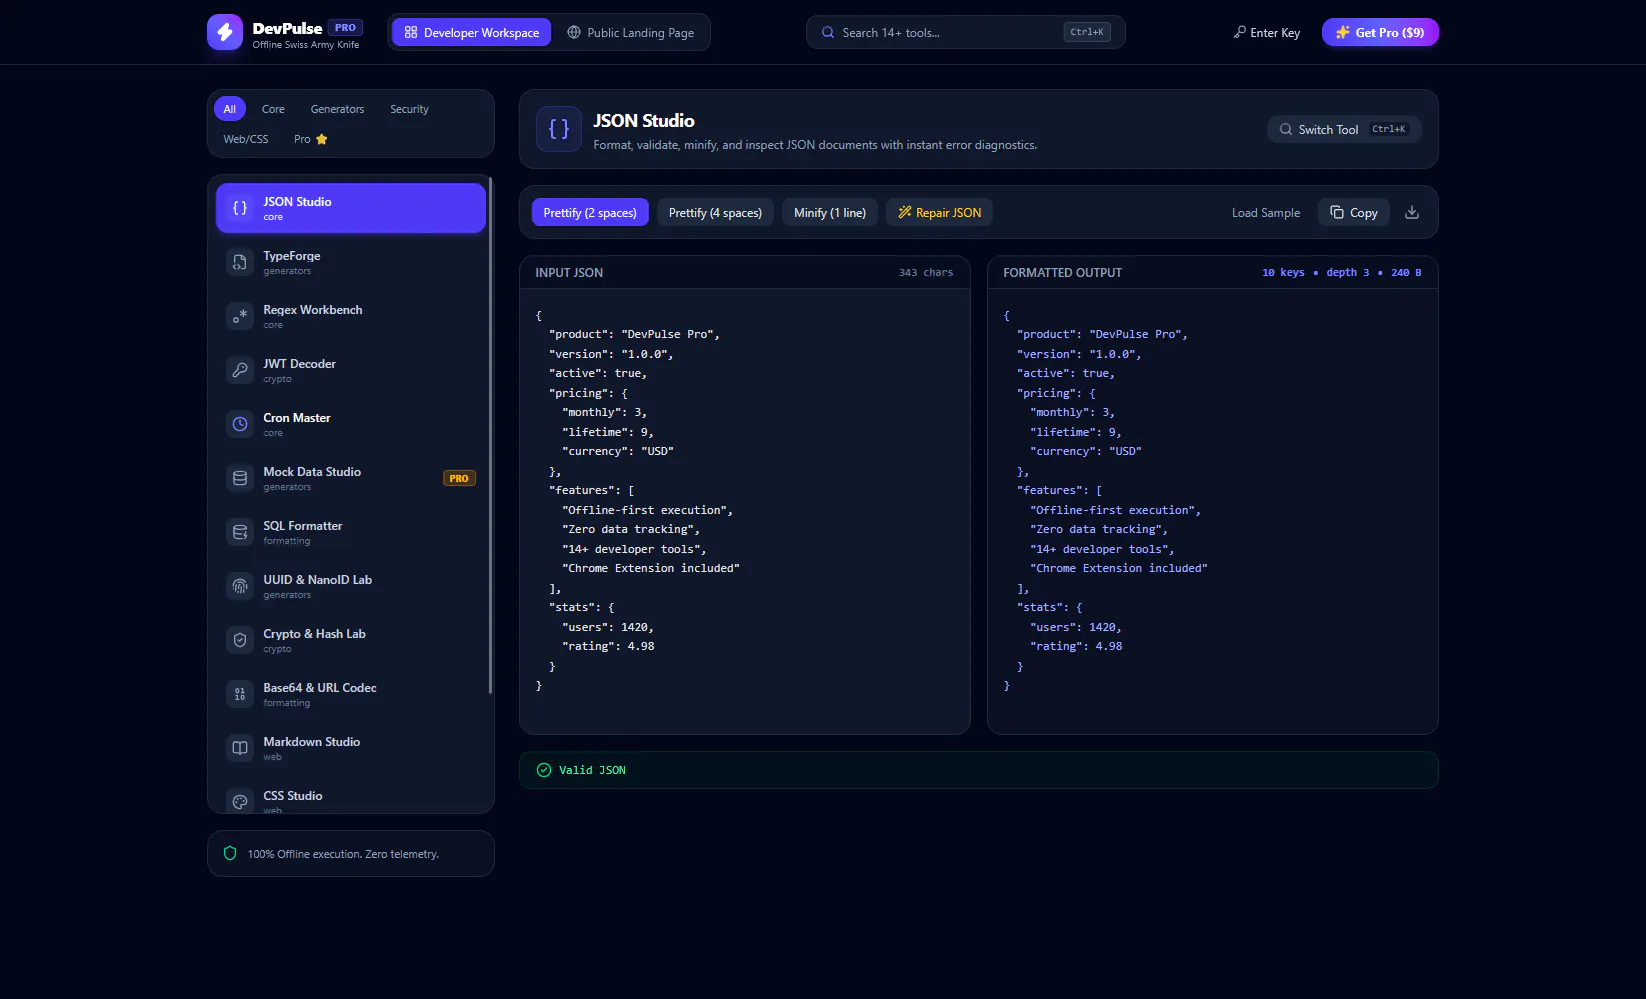1646x999 pixels.
Task: Click the Valid JSON status text
Action: coord(592,770)
